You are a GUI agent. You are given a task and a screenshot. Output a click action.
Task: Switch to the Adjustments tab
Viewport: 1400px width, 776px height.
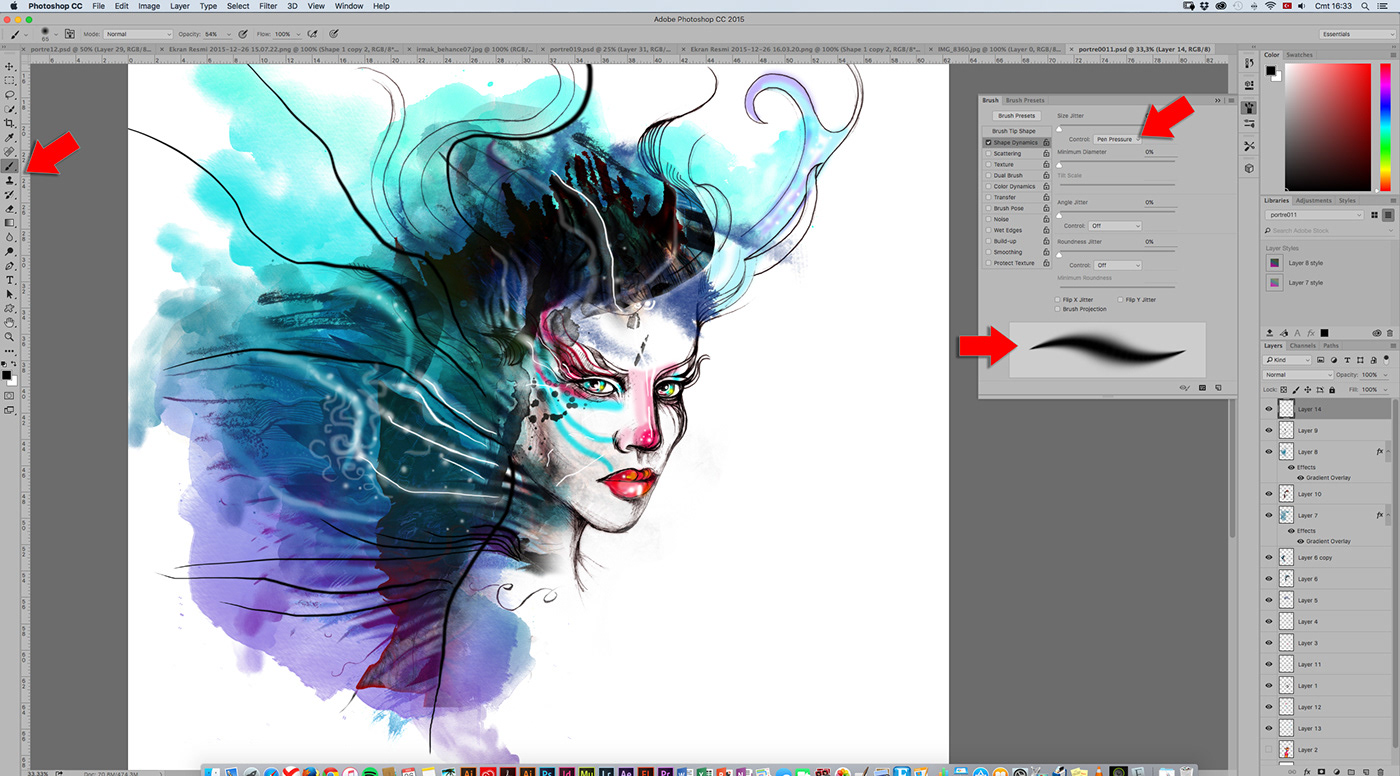coord(1314,200)
